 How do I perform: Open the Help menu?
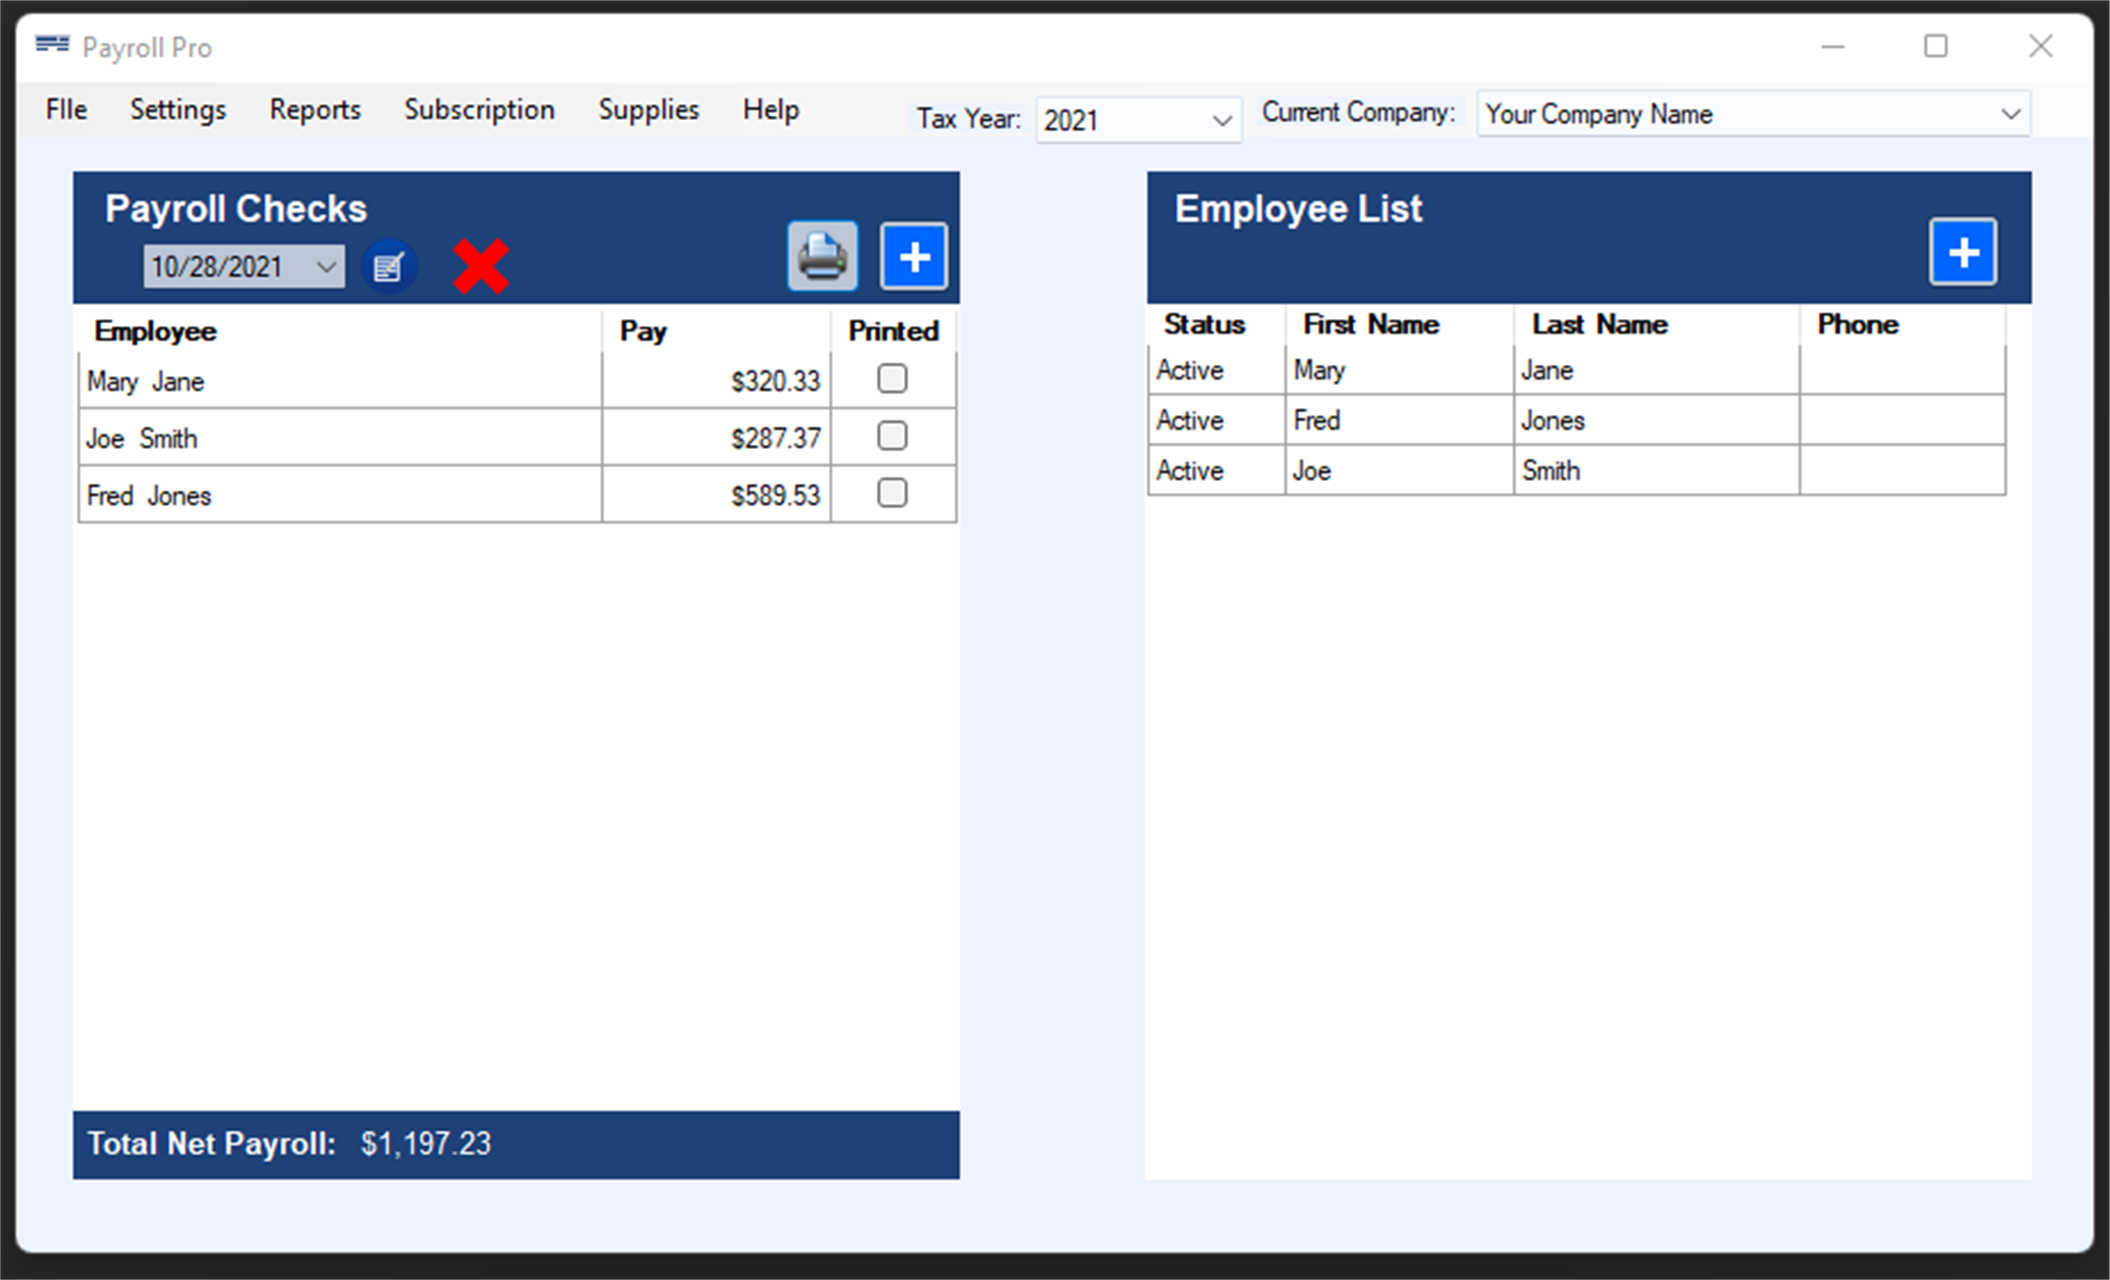(x=770, y=109)
